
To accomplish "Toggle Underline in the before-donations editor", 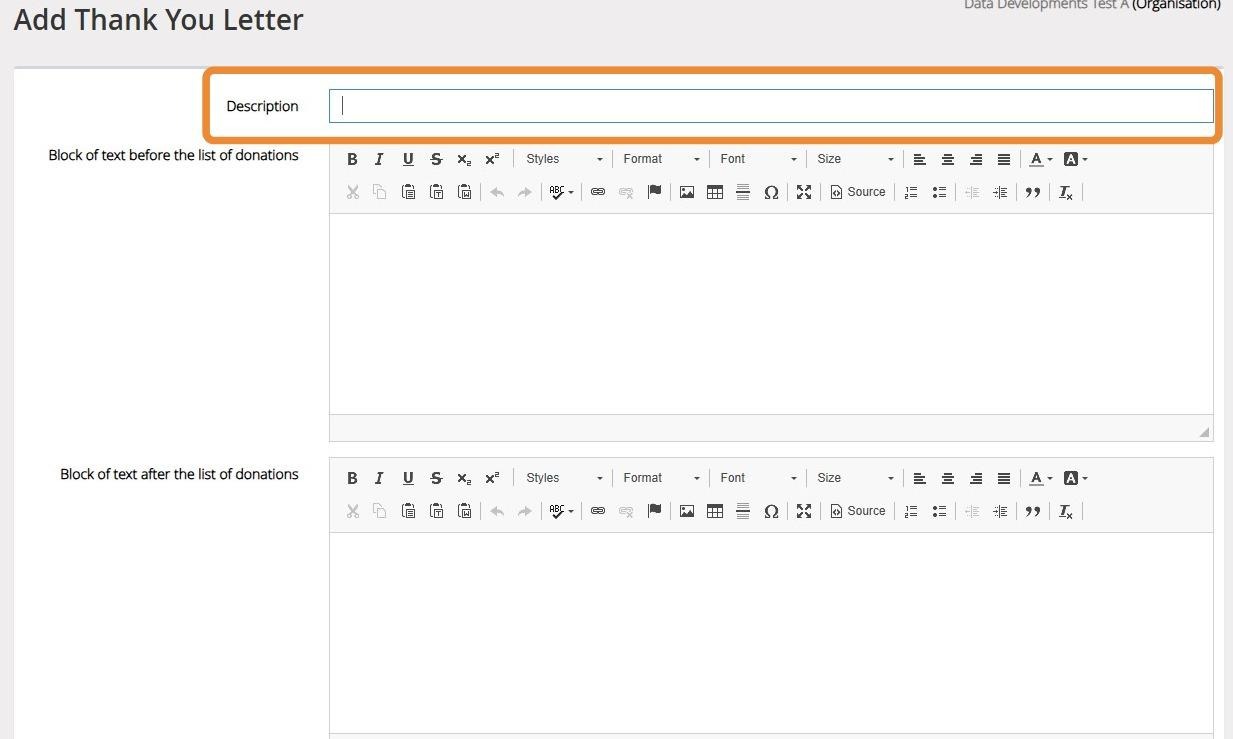I will click(x=408, y=159).
